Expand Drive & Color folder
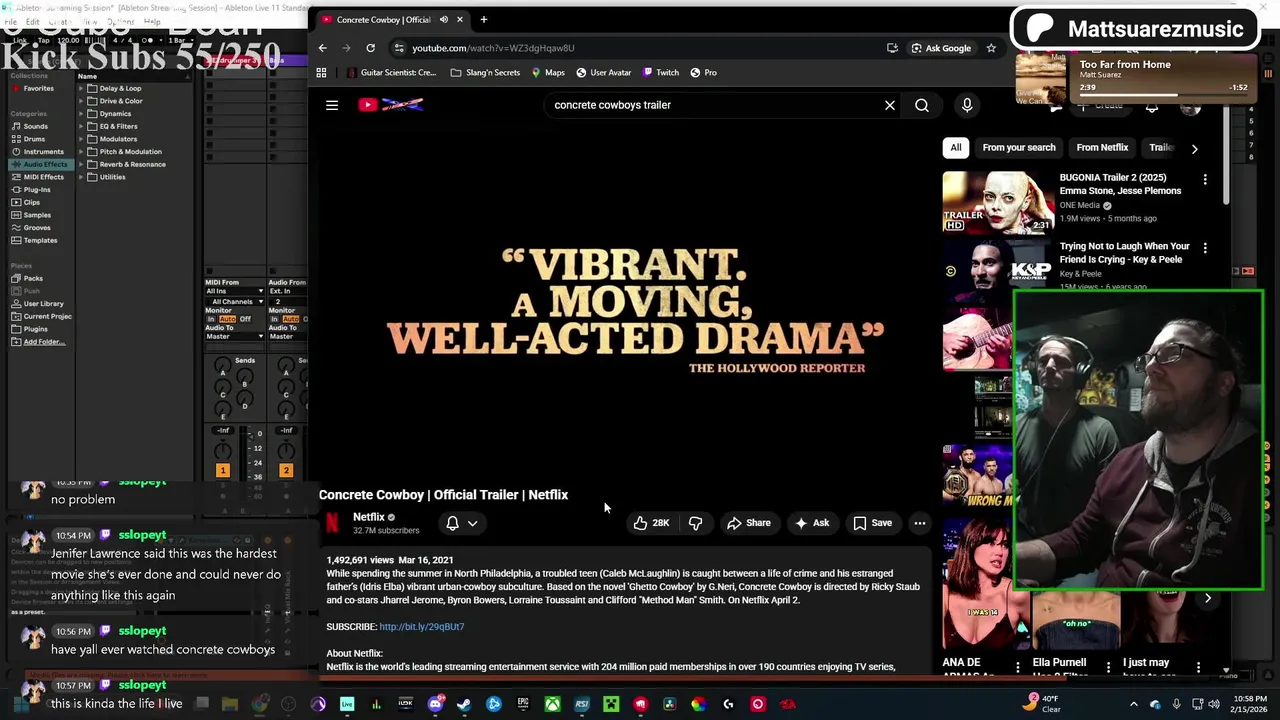The height and width of the screenshot is (720, 1280). [x=80, y=101]
